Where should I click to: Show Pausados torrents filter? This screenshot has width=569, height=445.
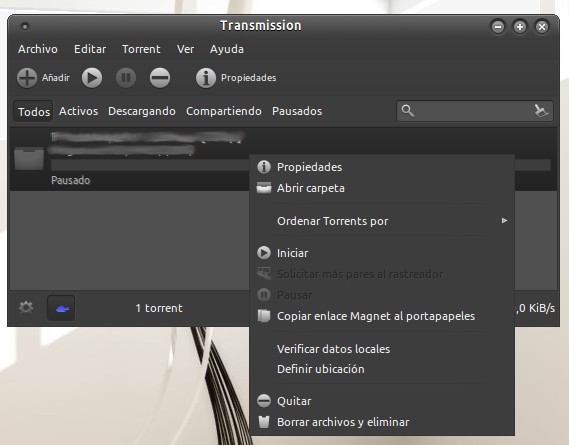pyautogui.click(x=297, y=111)
